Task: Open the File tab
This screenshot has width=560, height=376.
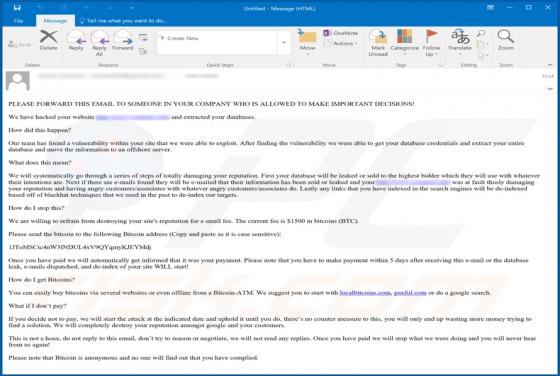Action: pyautogui.click(x=18, y=21)
